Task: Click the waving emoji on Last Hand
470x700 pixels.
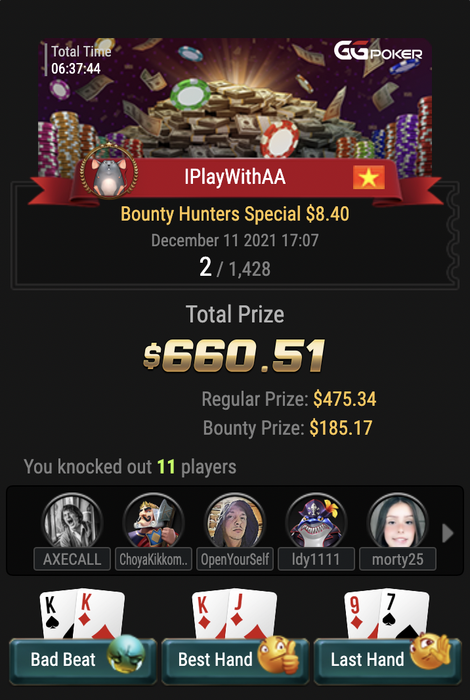Action: pyautogui.click(x=430, y=651)
